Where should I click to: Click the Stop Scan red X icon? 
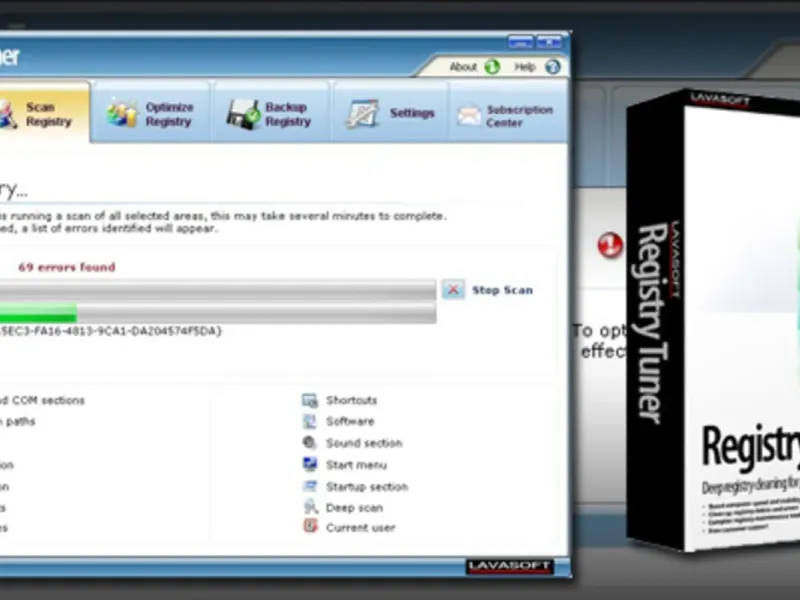pos(453,290)
